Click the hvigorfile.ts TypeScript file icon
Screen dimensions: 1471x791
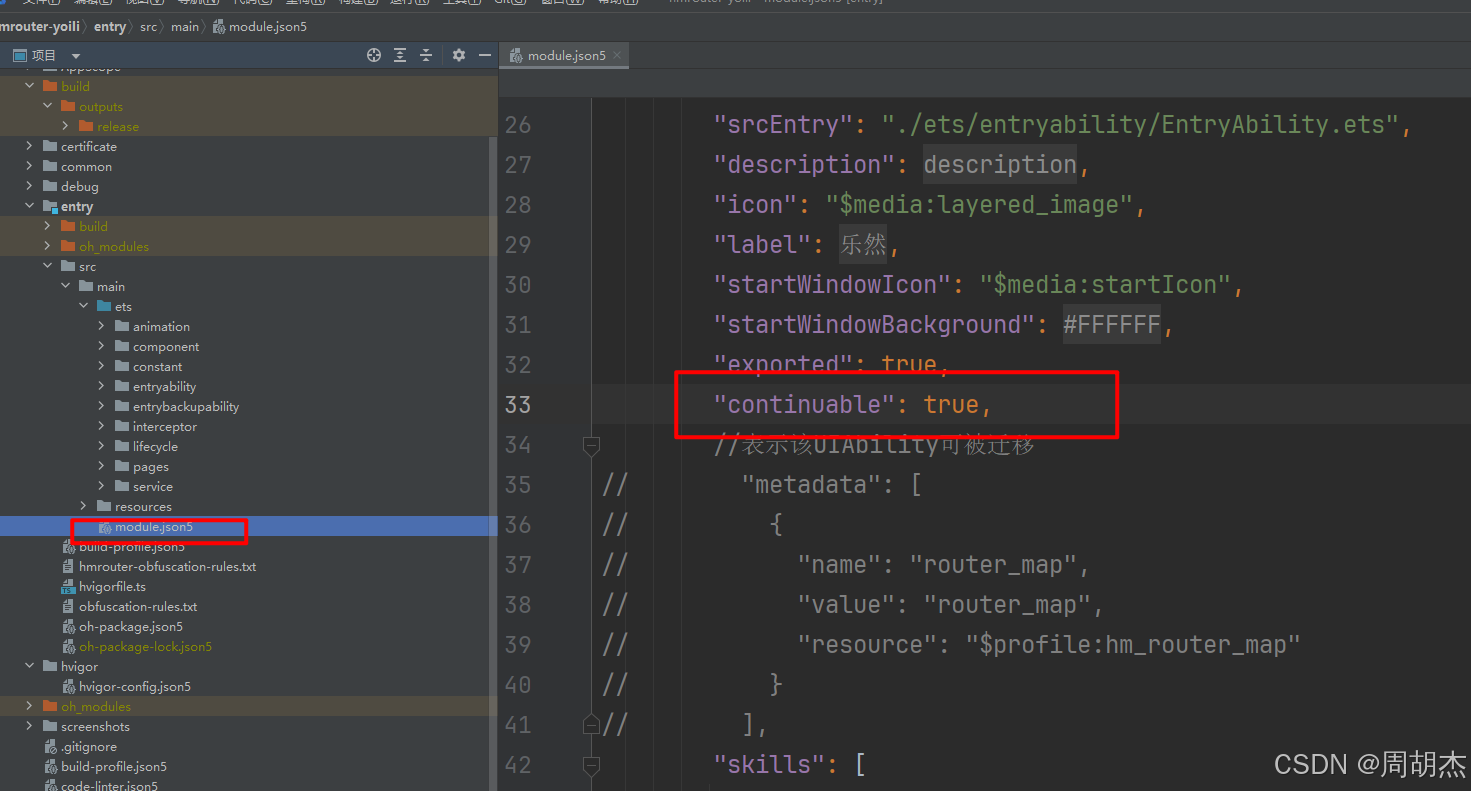(69, 586)
